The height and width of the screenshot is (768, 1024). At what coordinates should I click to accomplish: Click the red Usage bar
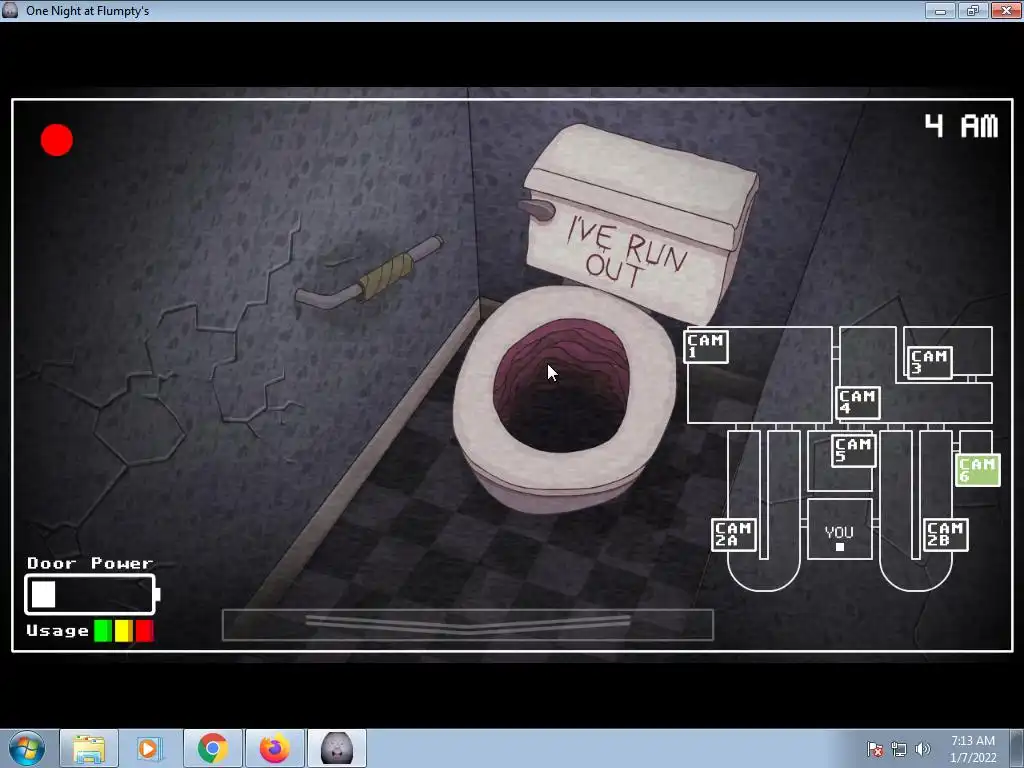(x=145, y=631)
